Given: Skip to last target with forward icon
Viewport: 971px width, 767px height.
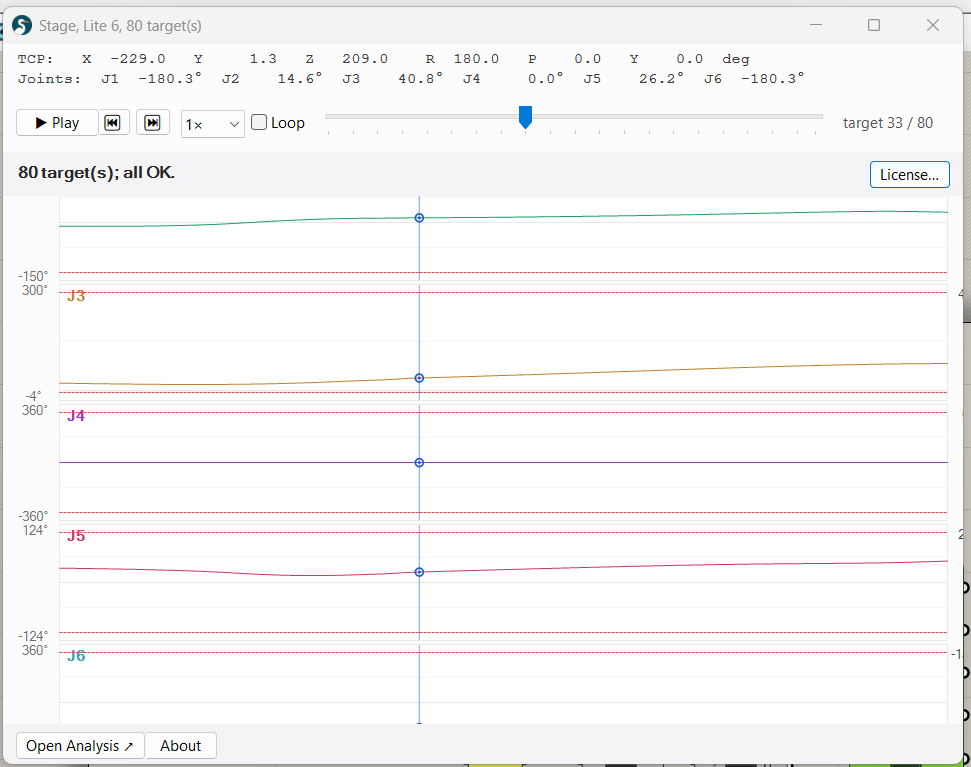Looking at the screenshot, I should 152,123.
